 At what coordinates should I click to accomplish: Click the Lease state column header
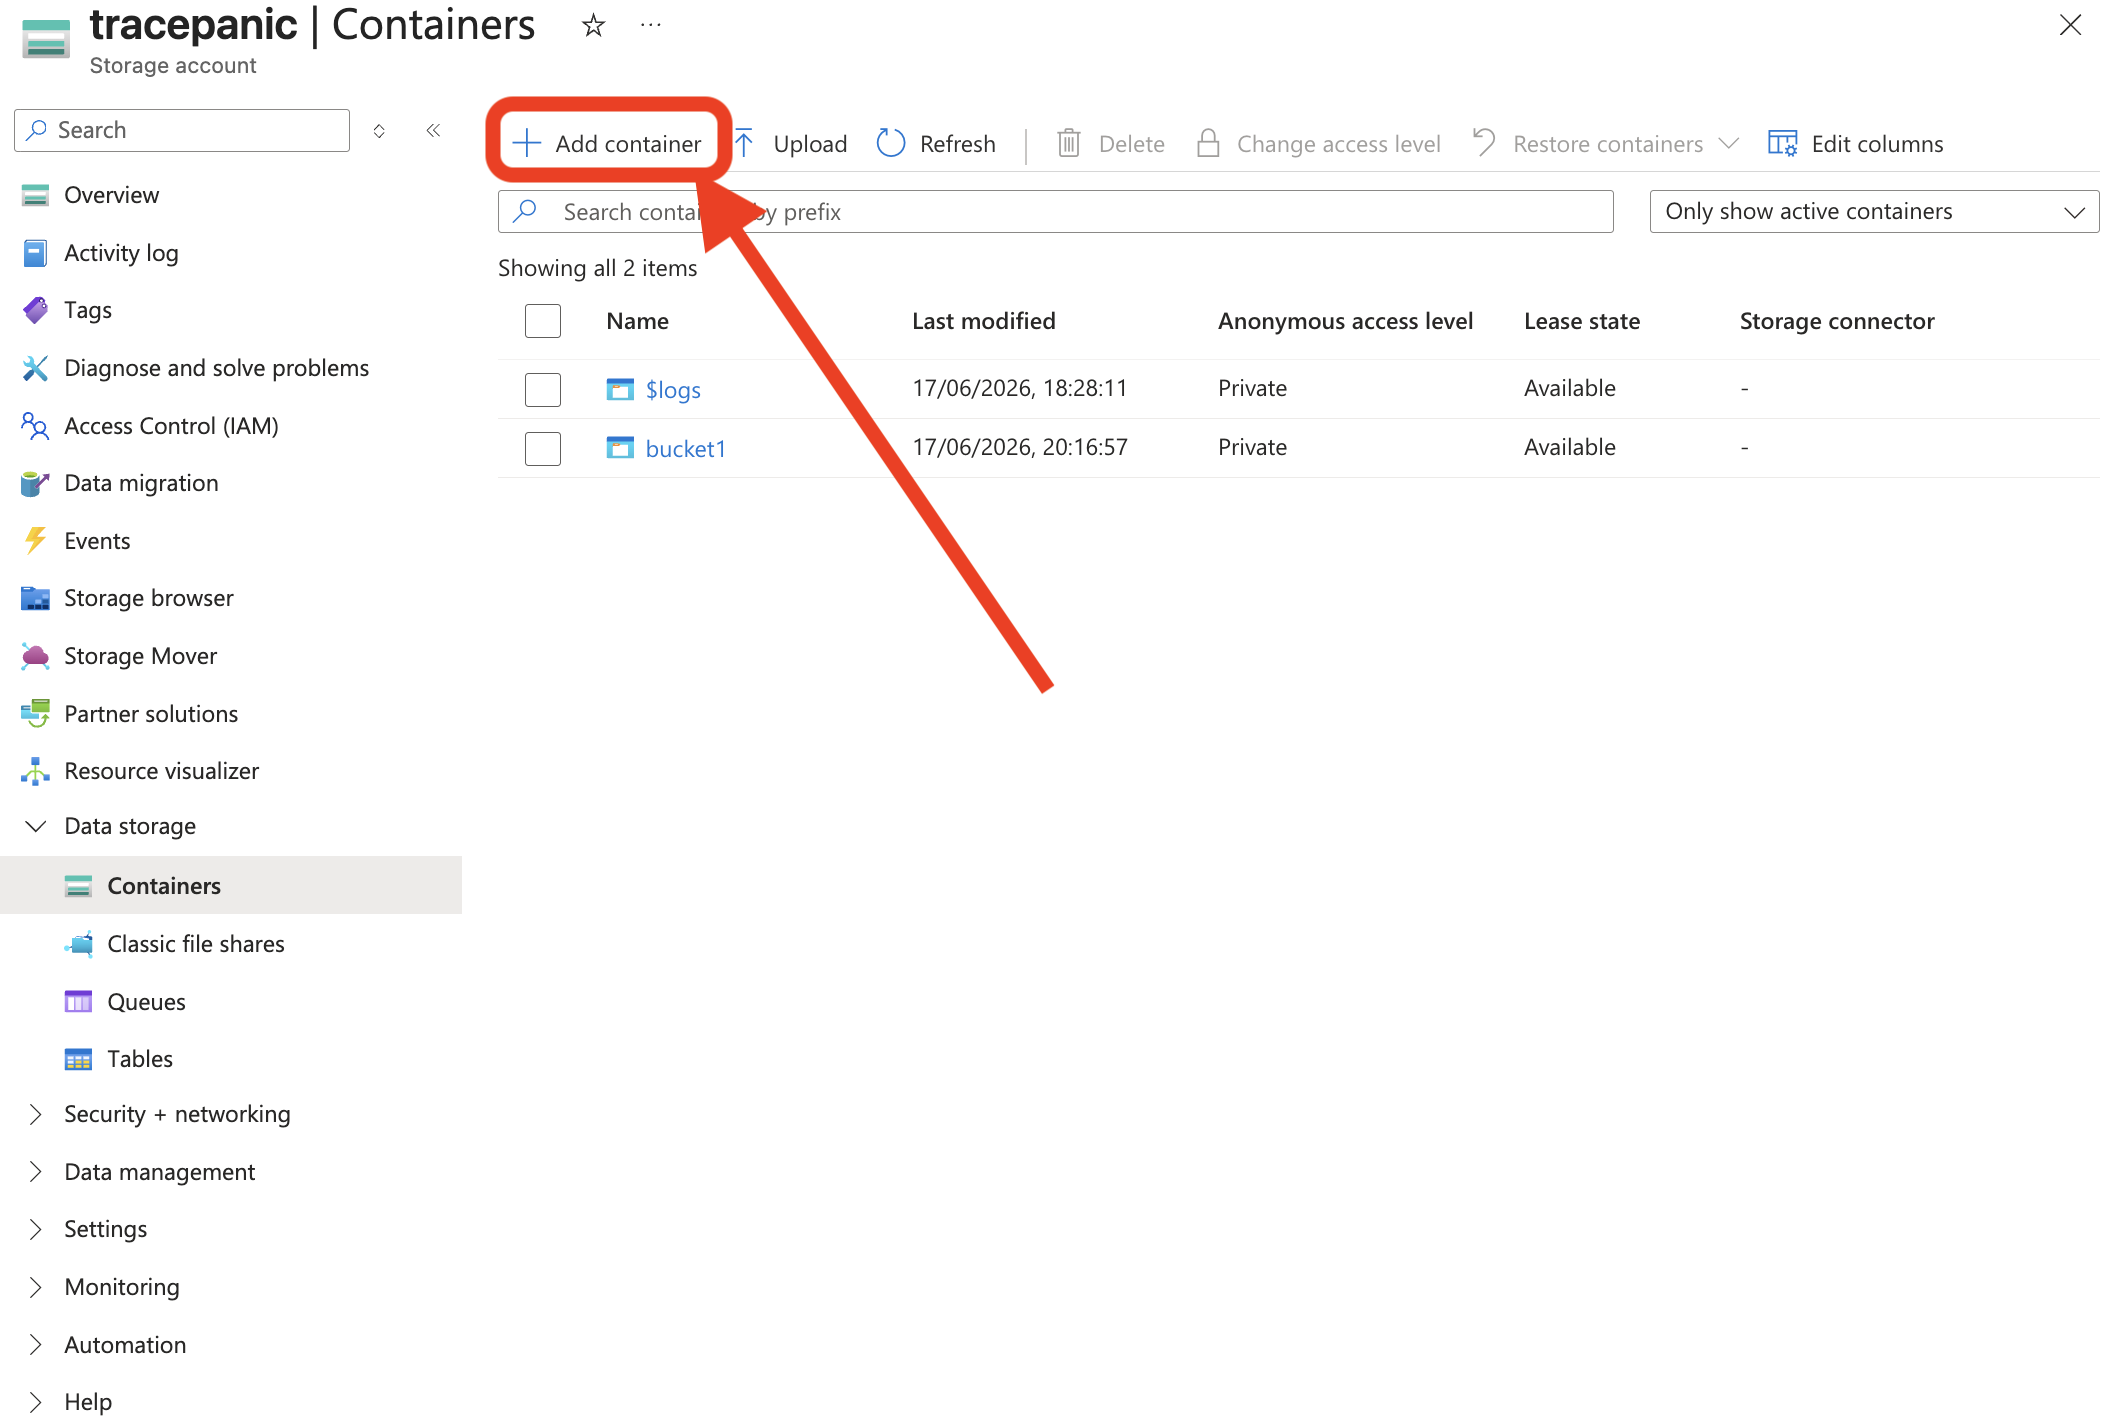point(1582,321)
